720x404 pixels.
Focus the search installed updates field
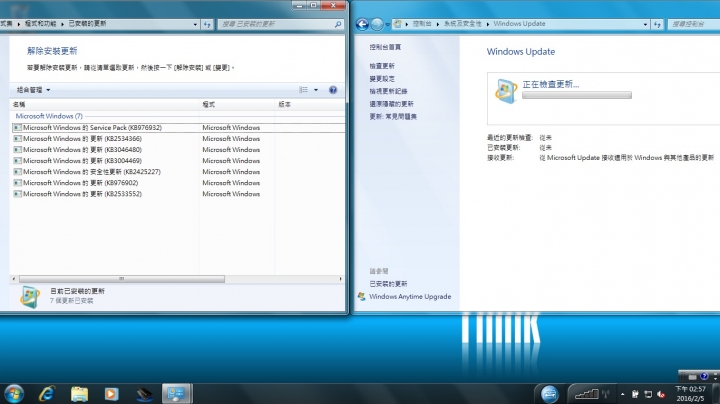pyautogui.click(x=276, y=24)
